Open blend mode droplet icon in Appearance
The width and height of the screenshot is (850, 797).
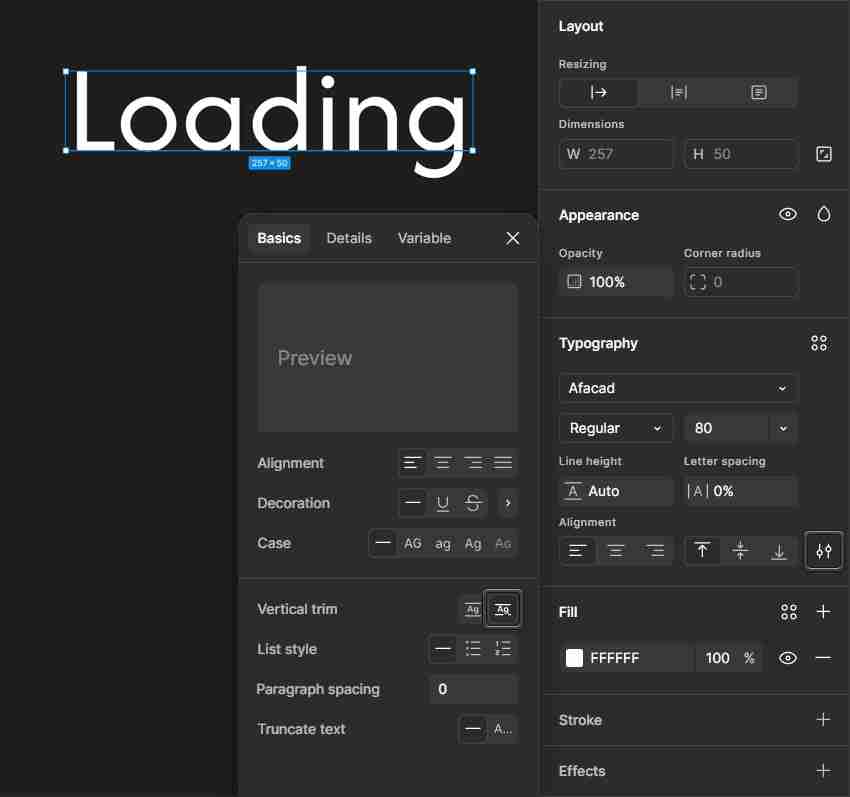point(823,215)
